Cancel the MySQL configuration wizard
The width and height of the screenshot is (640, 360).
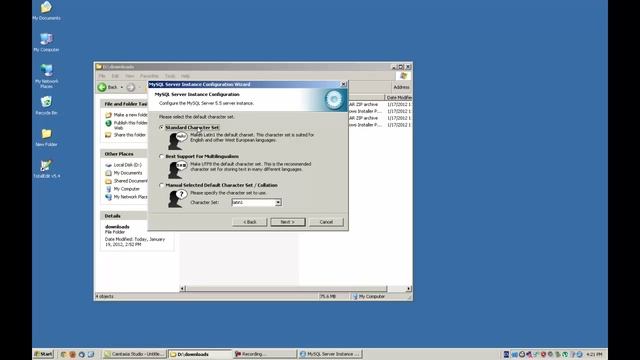(x=326, y=222)
